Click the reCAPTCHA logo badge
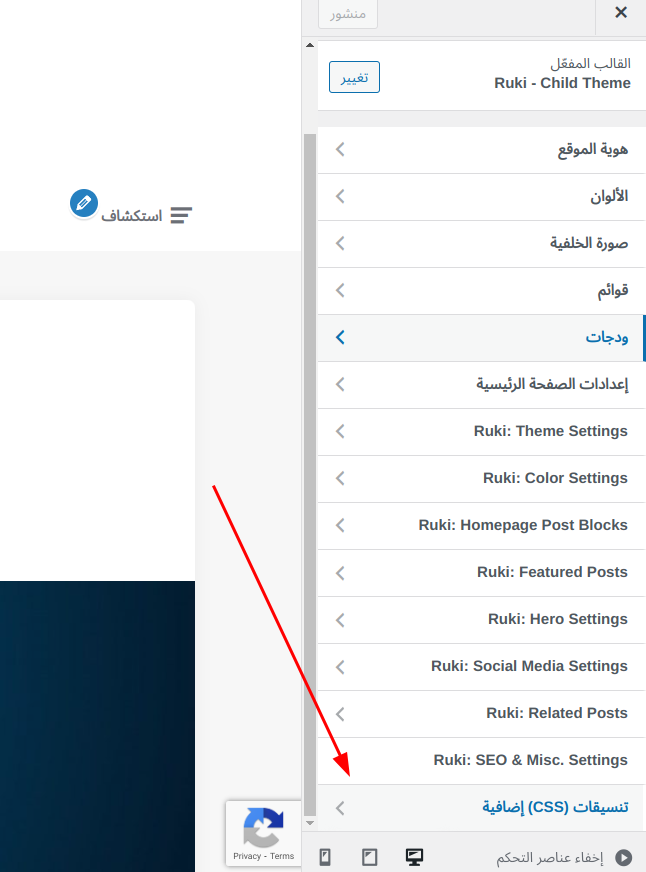The width and height of the screenshot is (646, 872). 264,828
